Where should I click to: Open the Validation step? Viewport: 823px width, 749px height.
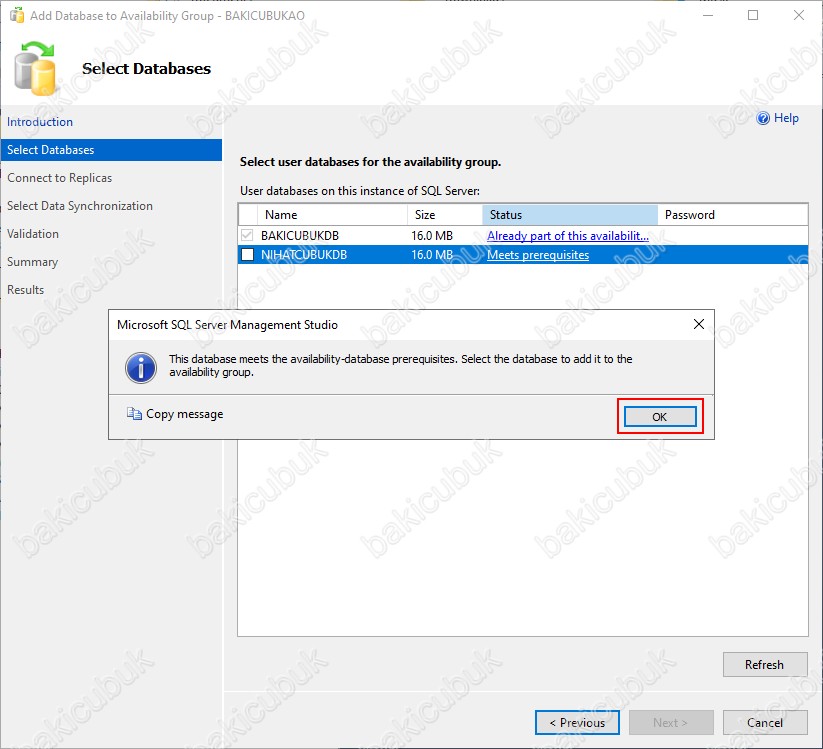pyautogui.click(x=33, y=234)
